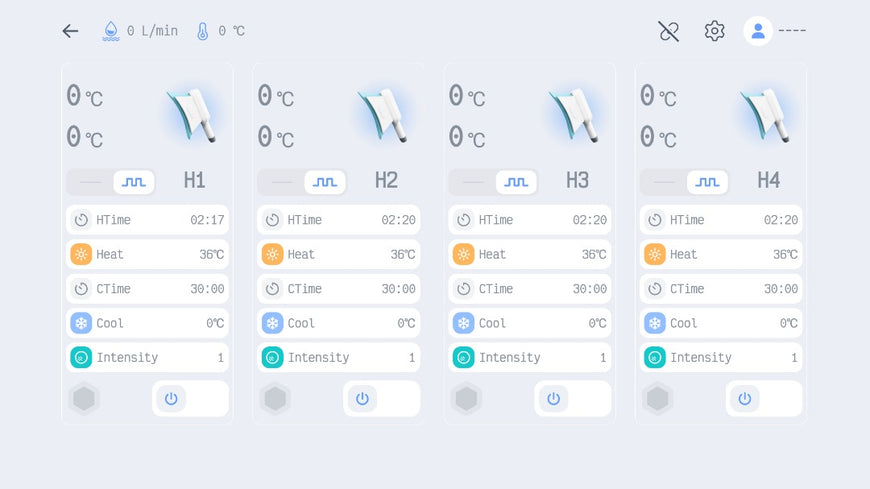
Task: Click the H2 blue Cool snowflake icon
Action: [272, 323]
